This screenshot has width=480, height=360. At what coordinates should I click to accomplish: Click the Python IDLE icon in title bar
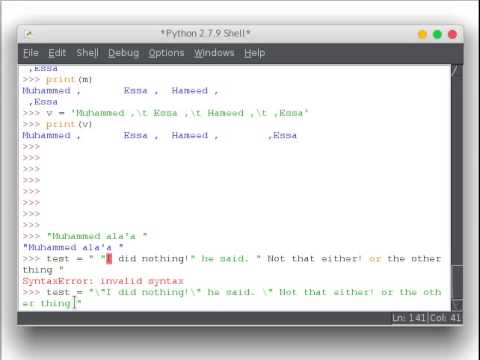point(28,34)
